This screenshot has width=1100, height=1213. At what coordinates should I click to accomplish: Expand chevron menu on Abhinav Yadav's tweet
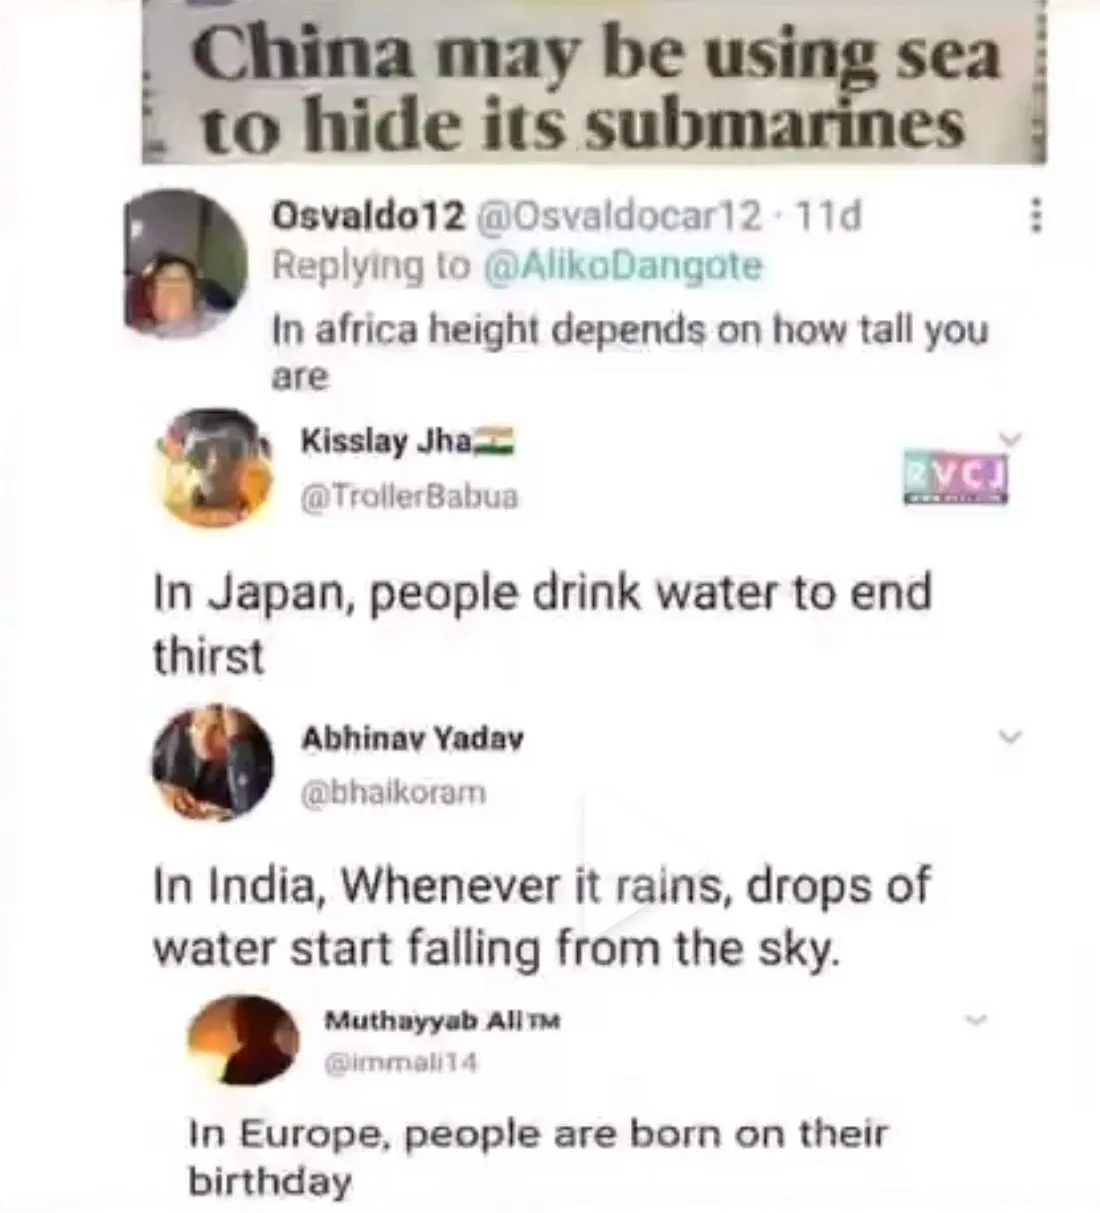click(1011, 737)
